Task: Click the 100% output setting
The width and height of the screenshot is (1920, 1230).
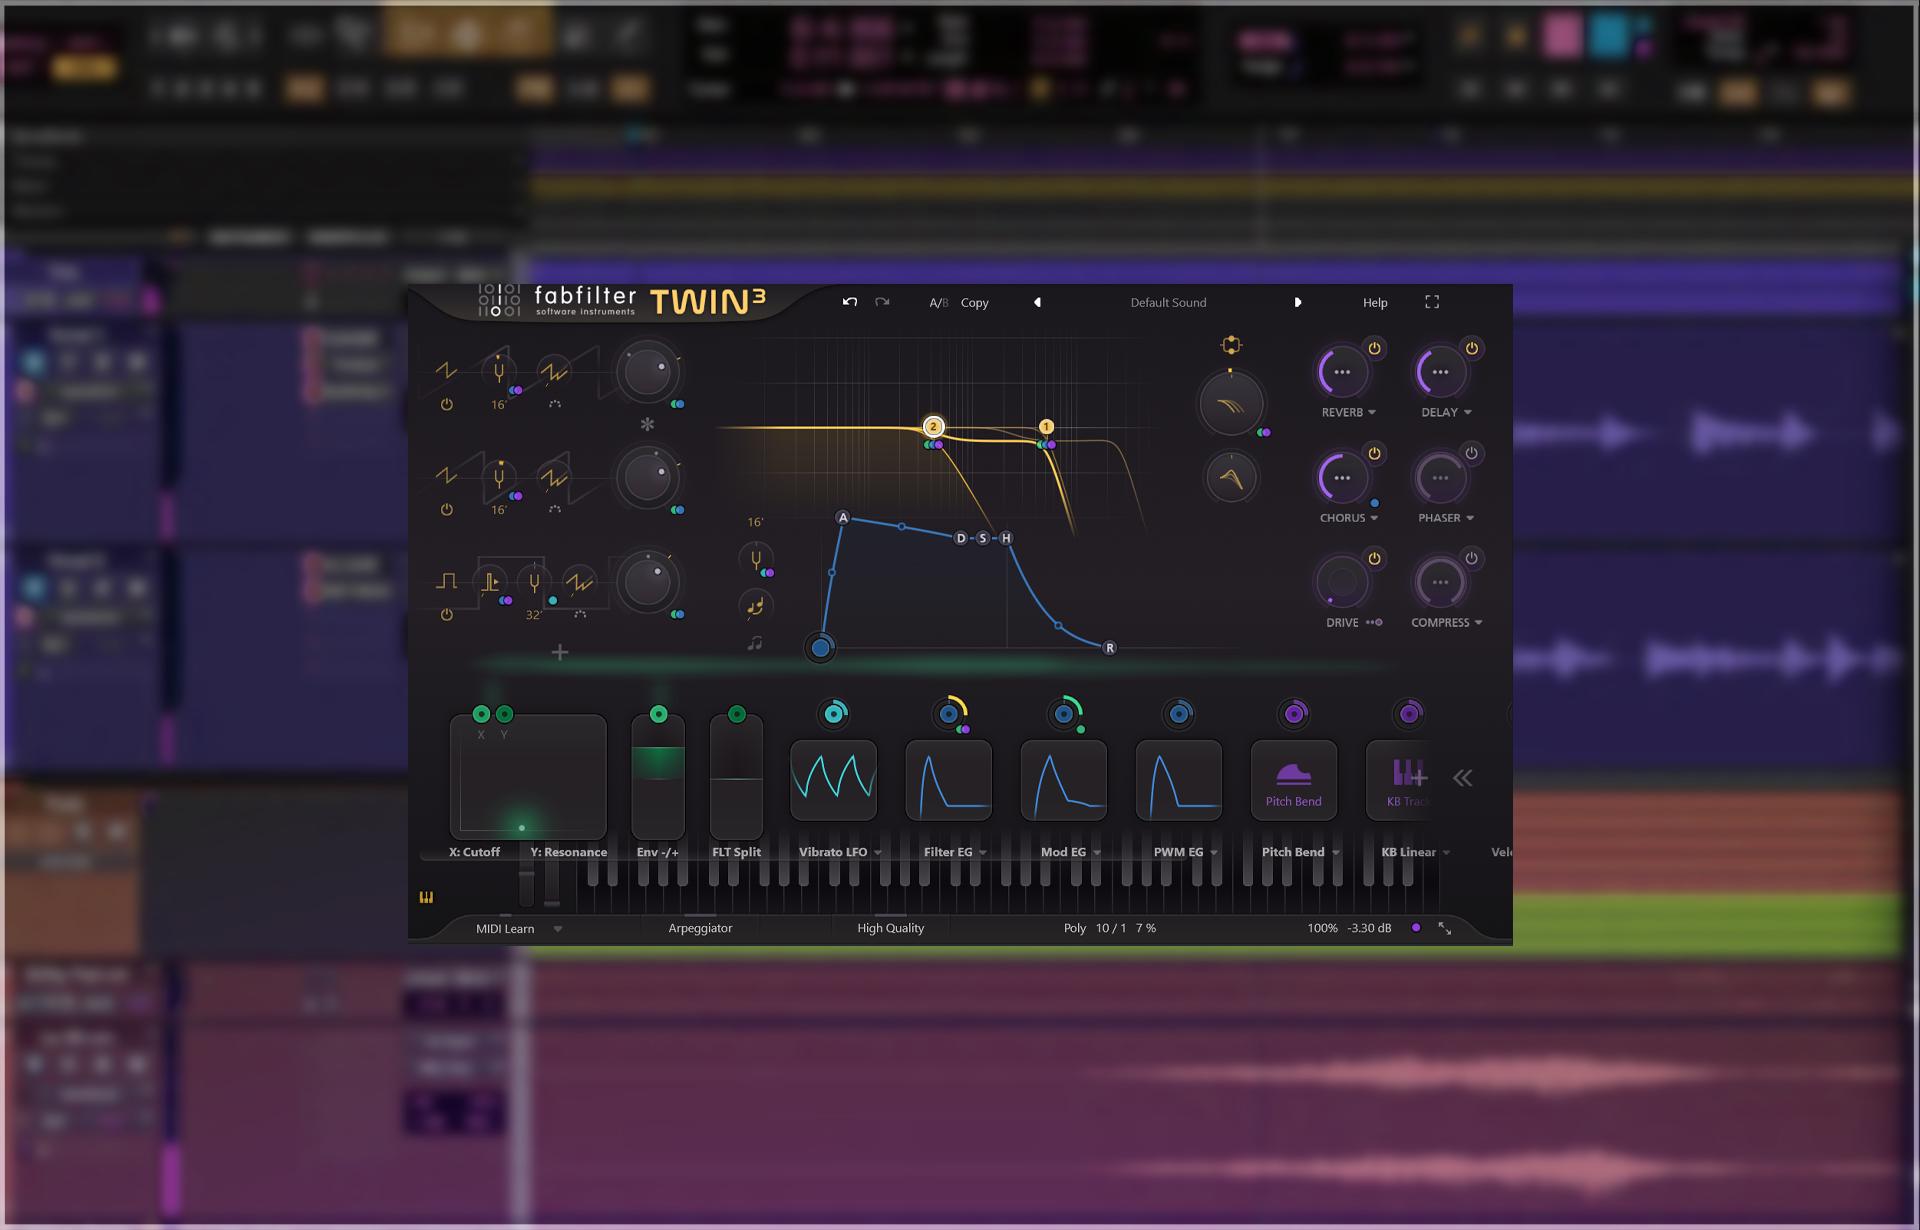Action: click(1322, 928)
